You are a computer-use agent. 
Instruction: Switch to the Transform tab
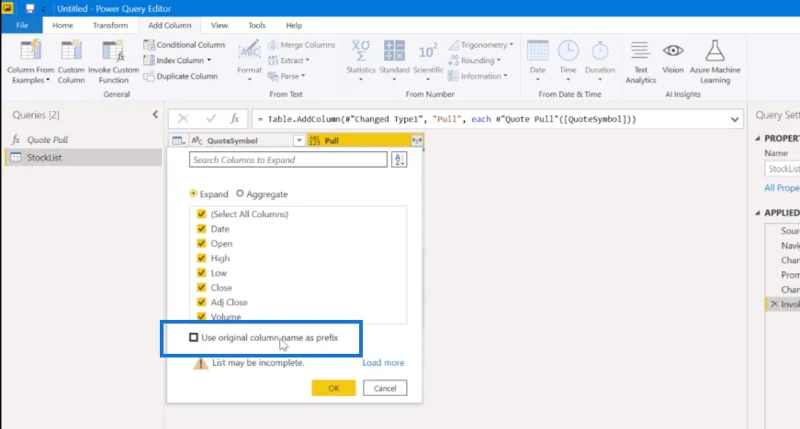pyautogui.click(x=110, y=25)
